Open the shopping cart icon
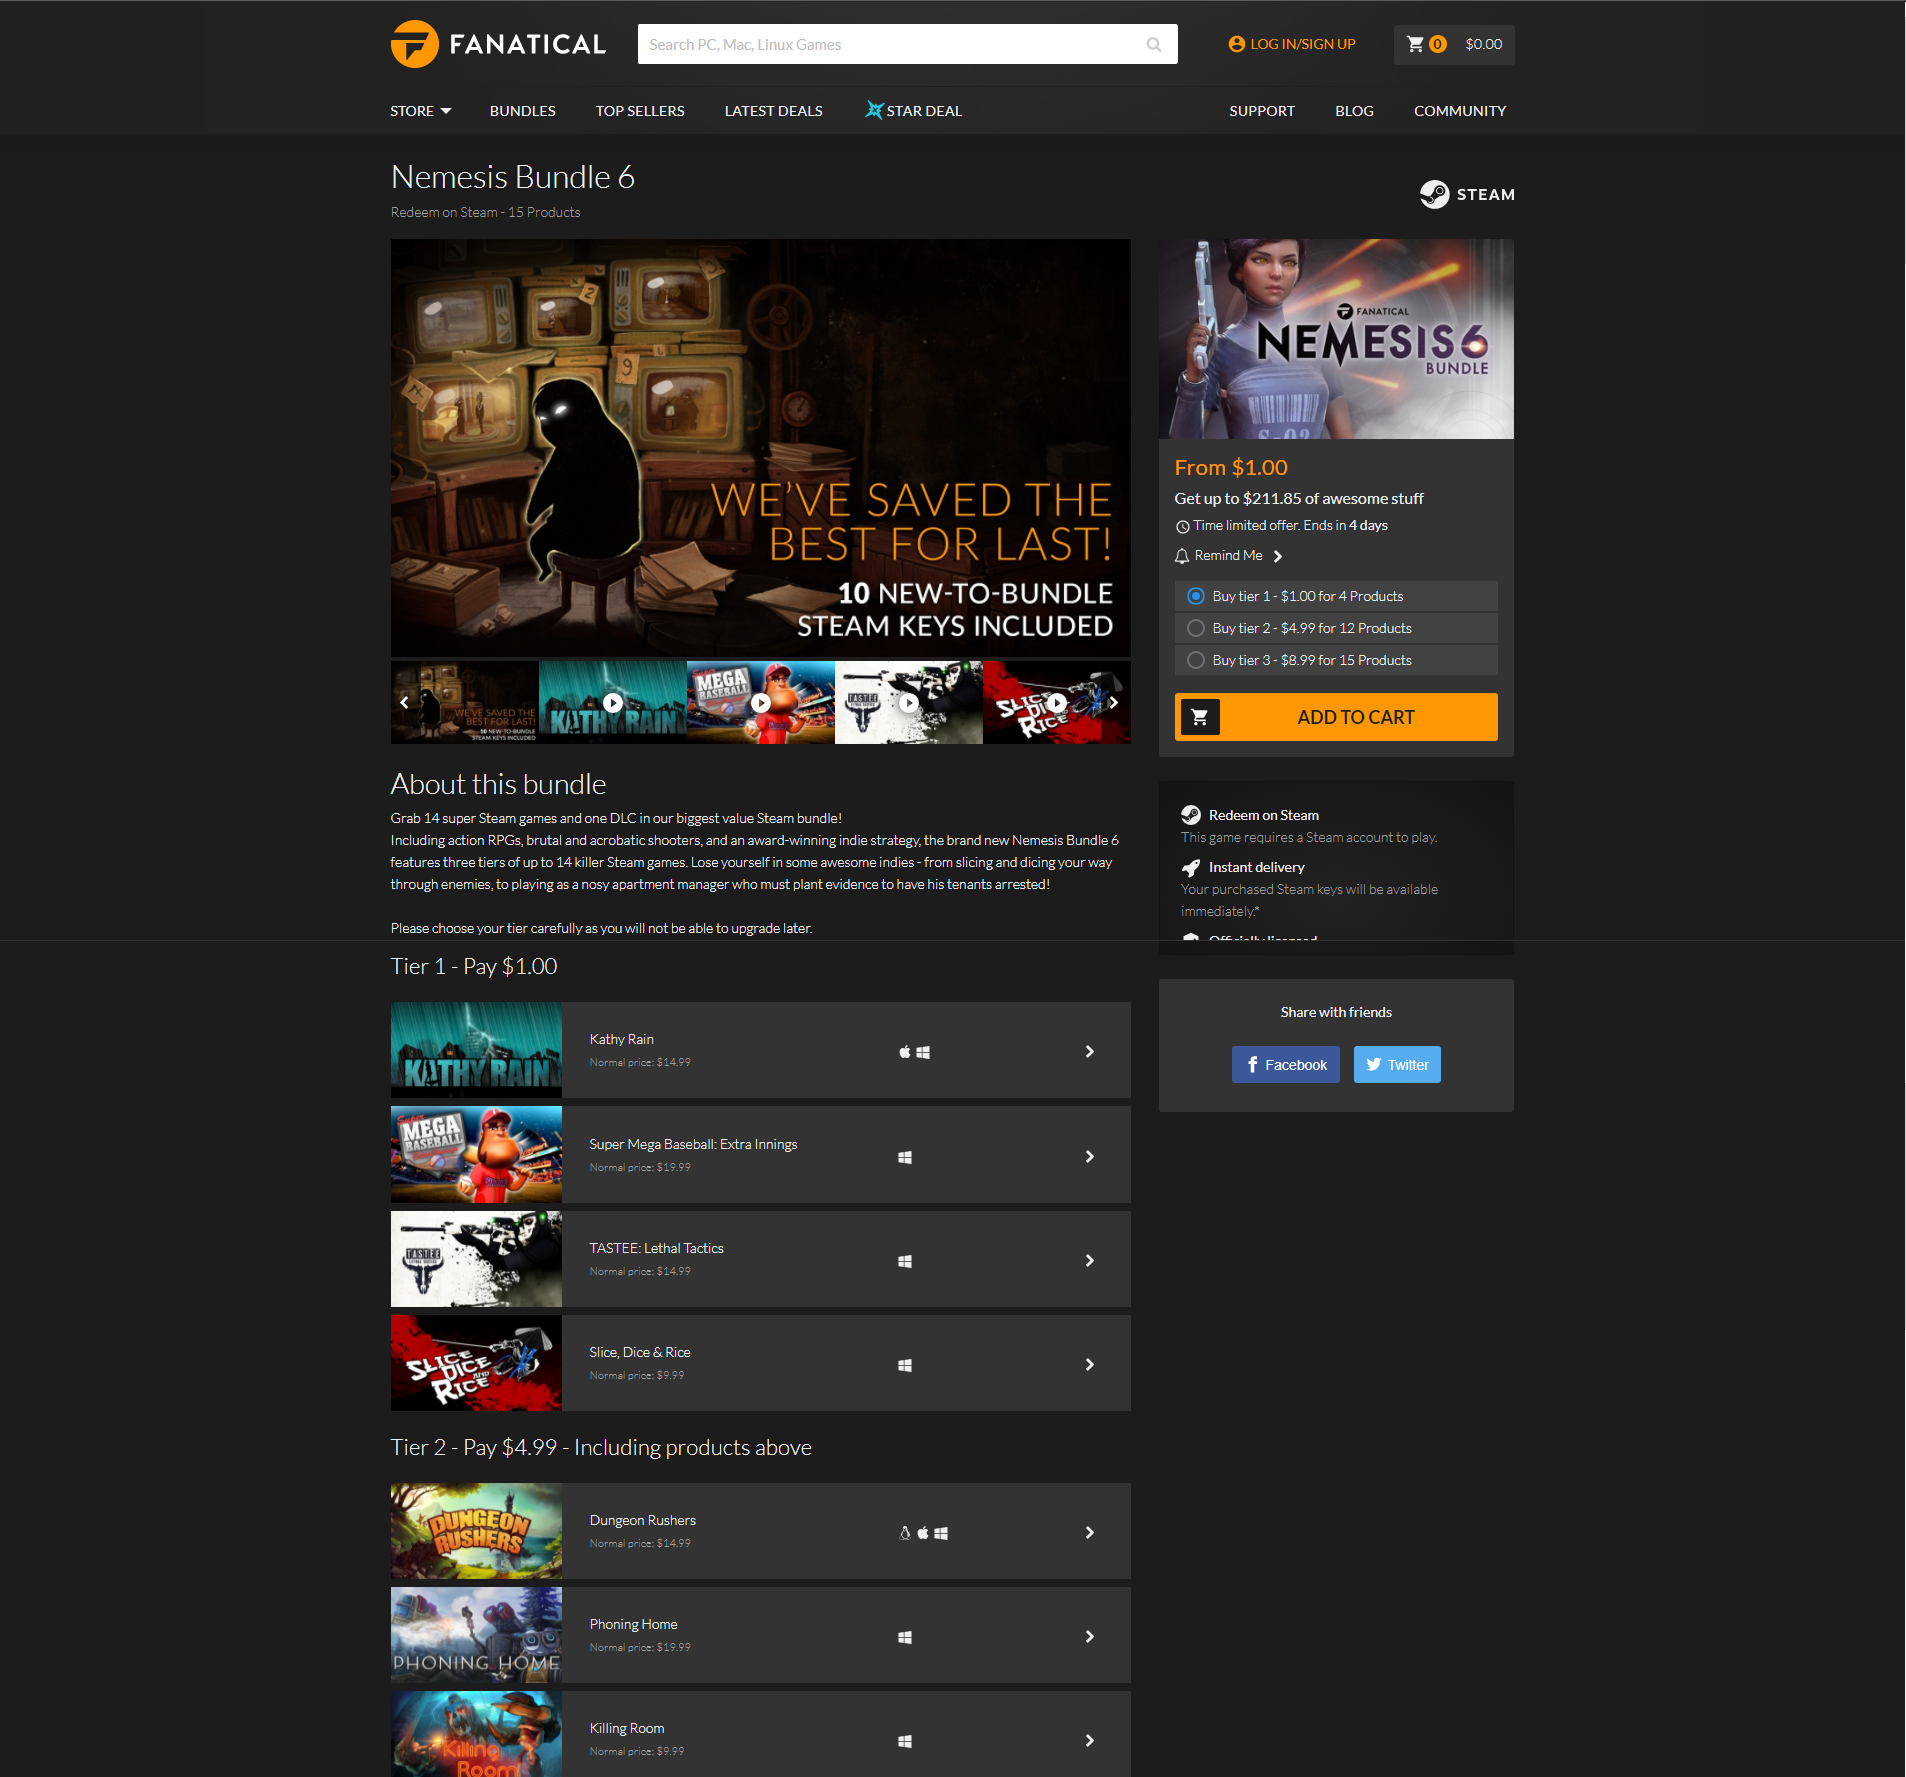Image resolution: width=1906 pixels, height=1777 pixels. click(1415, 44)
